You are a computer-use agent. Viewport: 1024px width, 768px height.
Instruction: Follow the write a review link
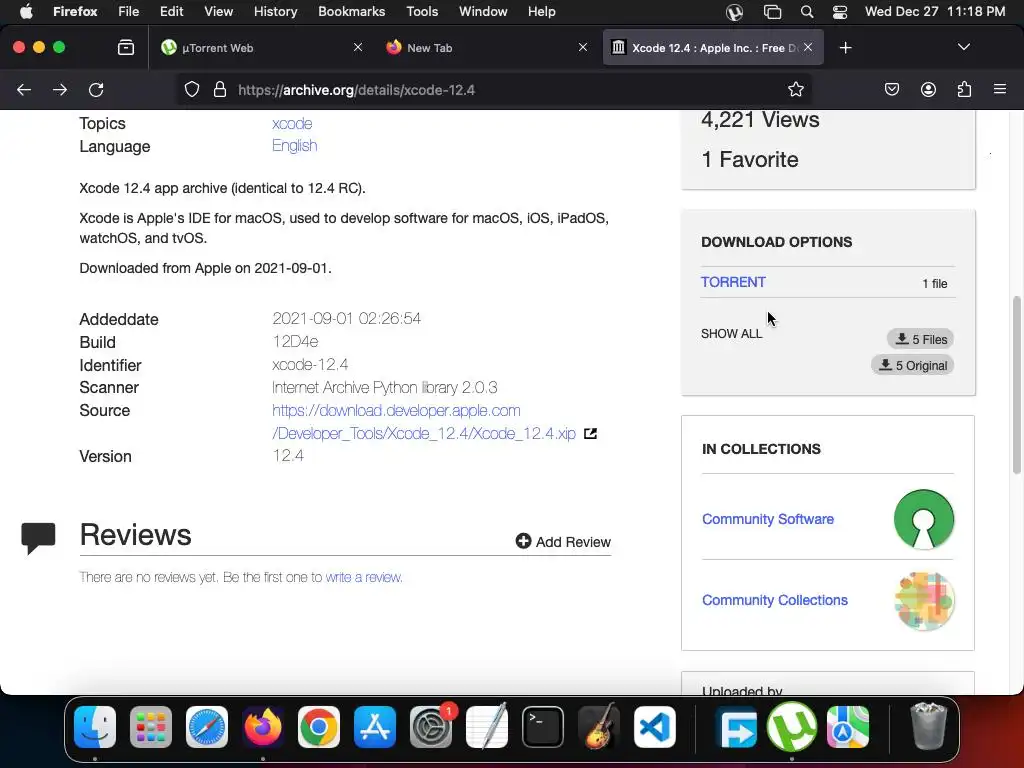(x=364, y=577)
